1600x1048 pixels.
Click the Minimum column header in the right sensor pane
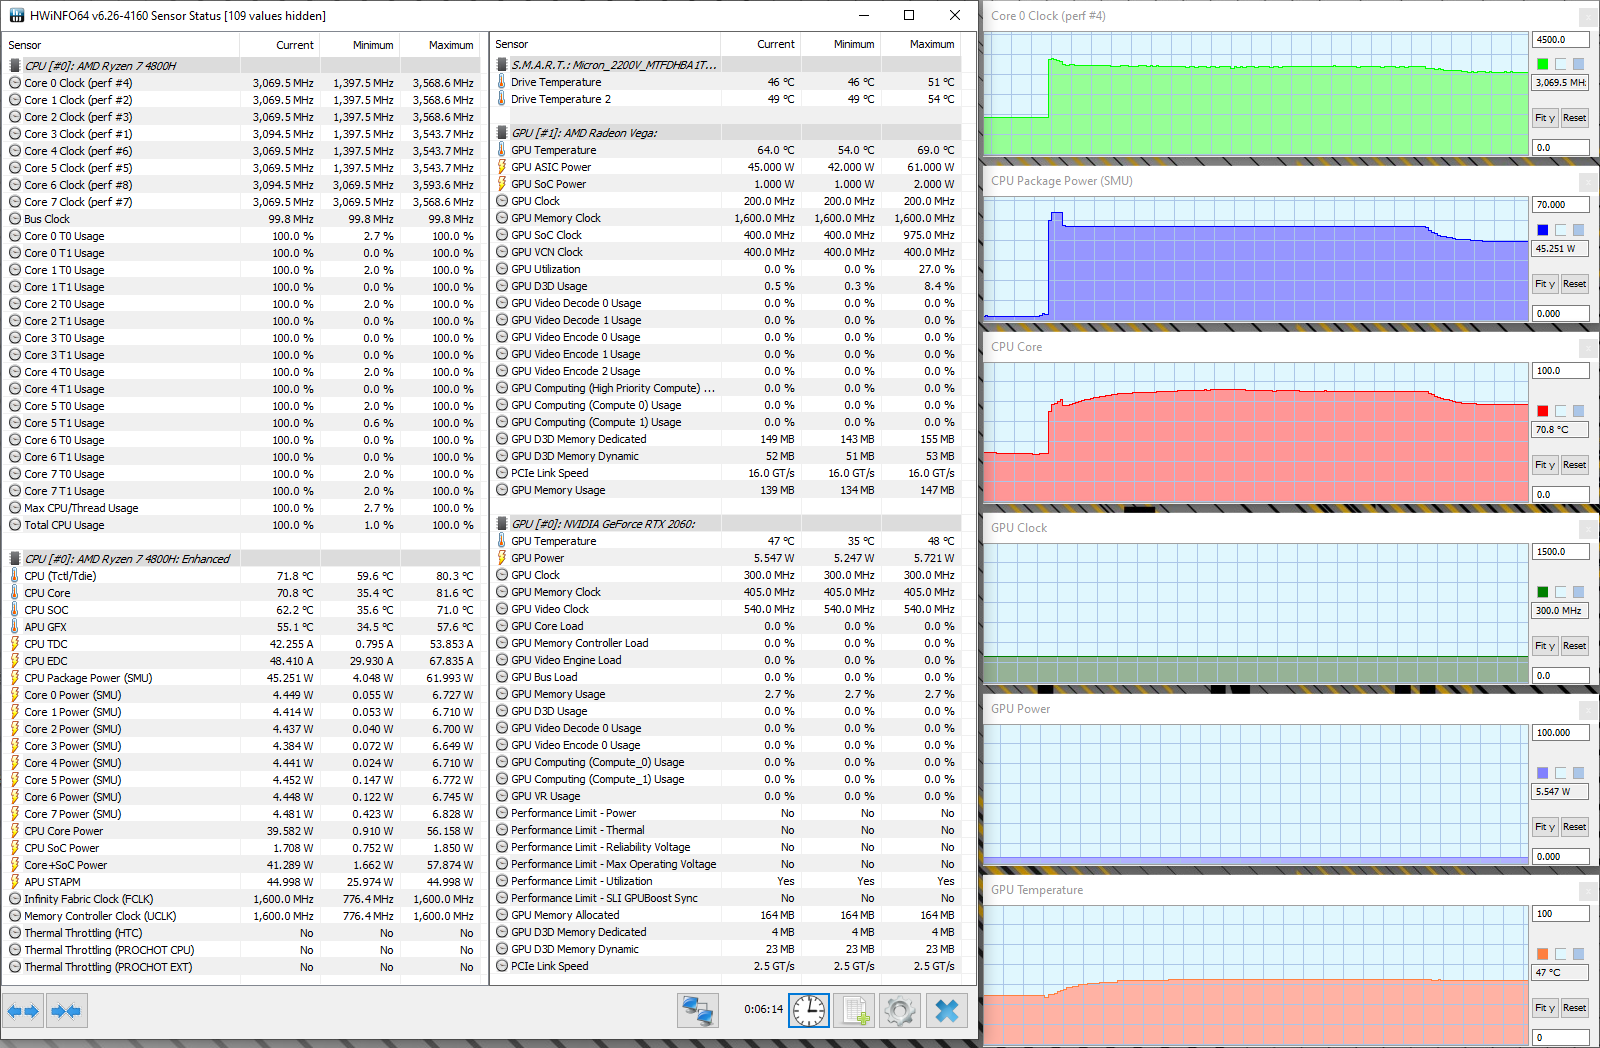854,44
